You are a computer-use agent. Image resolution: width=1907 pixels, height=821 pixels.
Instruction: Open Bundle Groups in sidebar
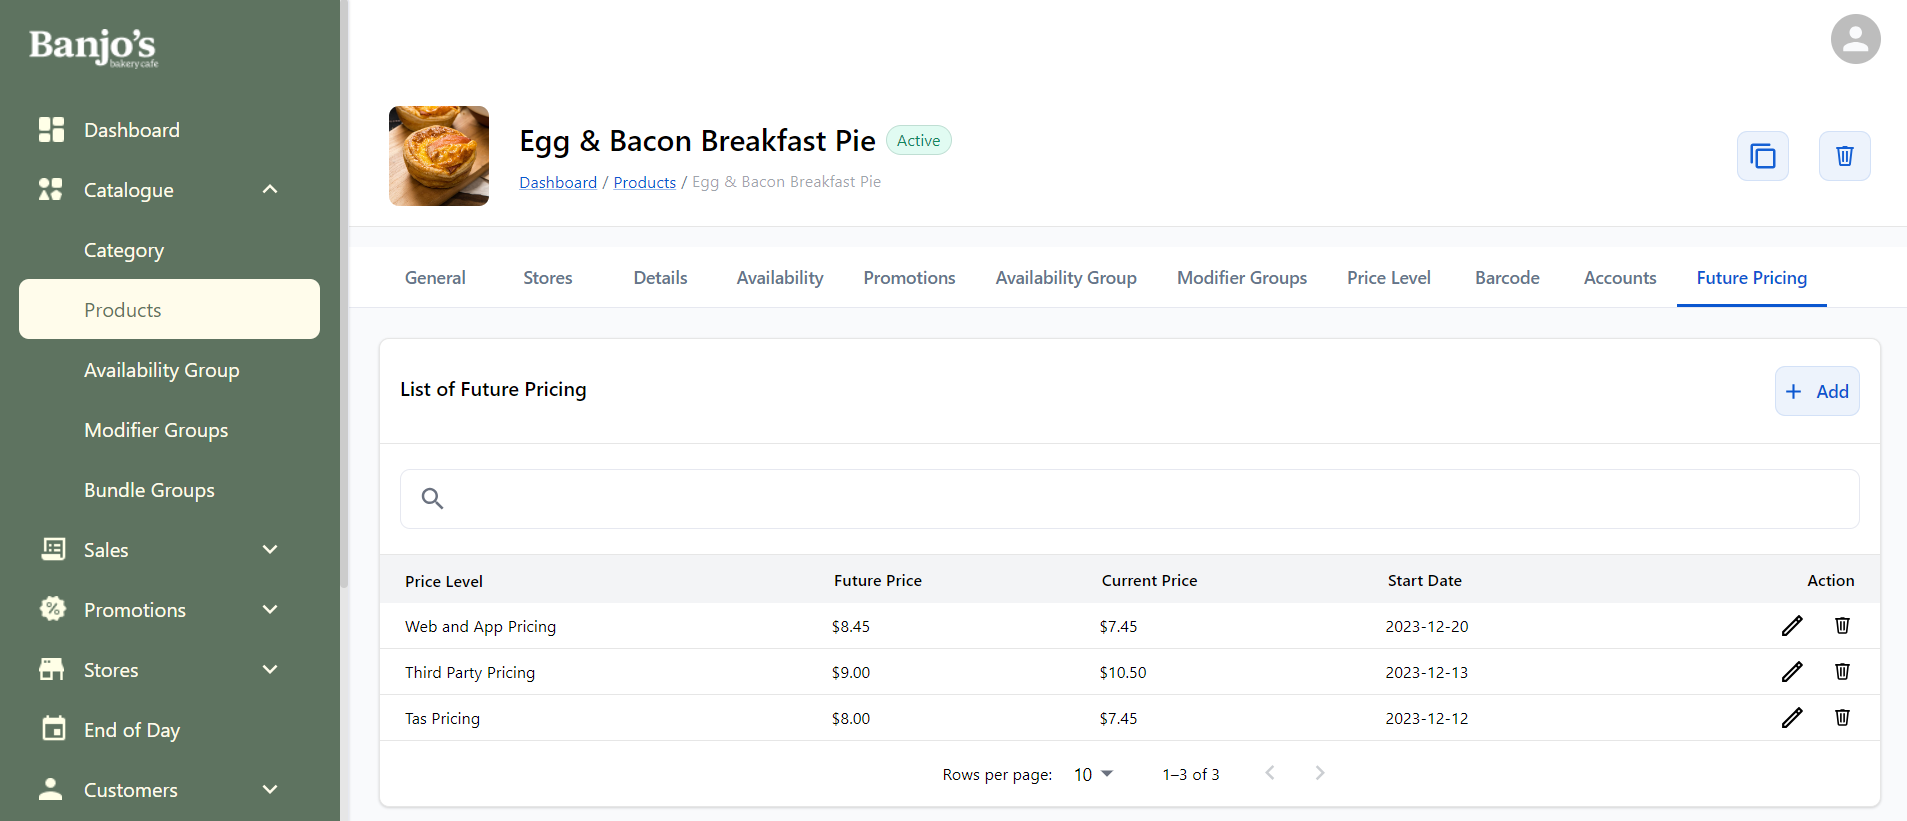click(149, 490)
